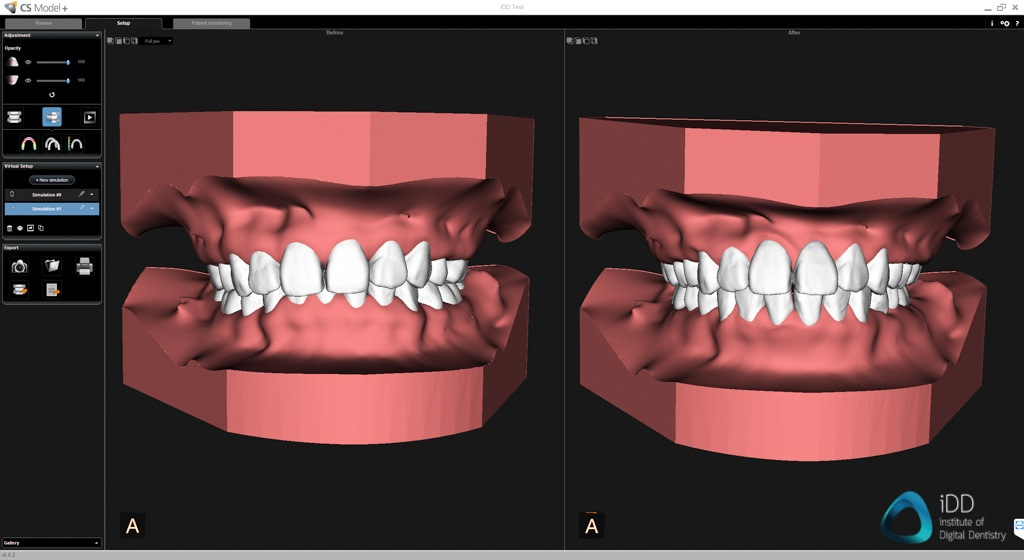The height and width of the screenshot is (560, 1024).
Task: Click first view icon in Before toolbar
Action: coord(110,40)
